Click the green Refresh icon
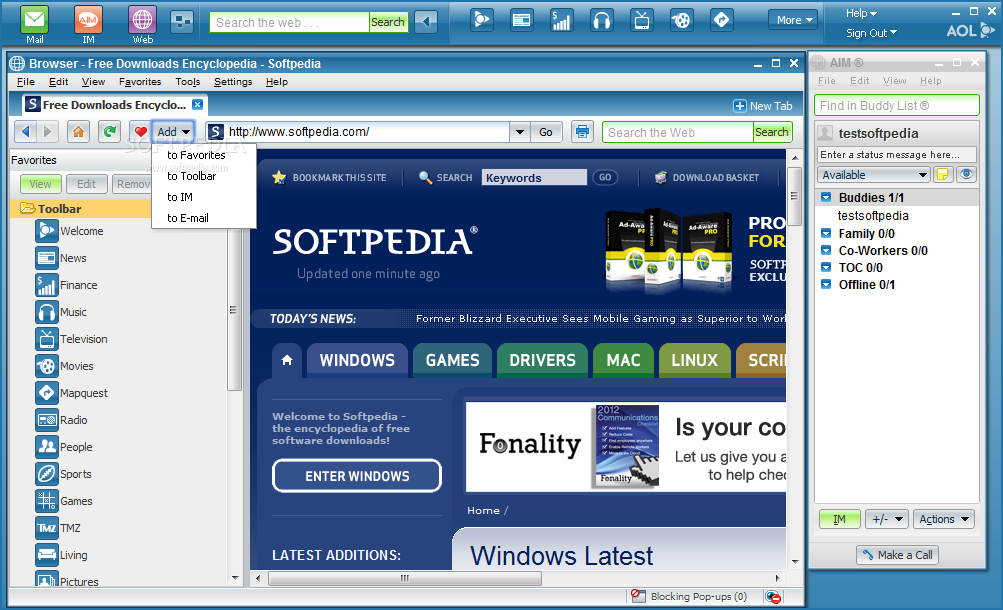This screenshot has width=1003, height=610. [109, 132]
